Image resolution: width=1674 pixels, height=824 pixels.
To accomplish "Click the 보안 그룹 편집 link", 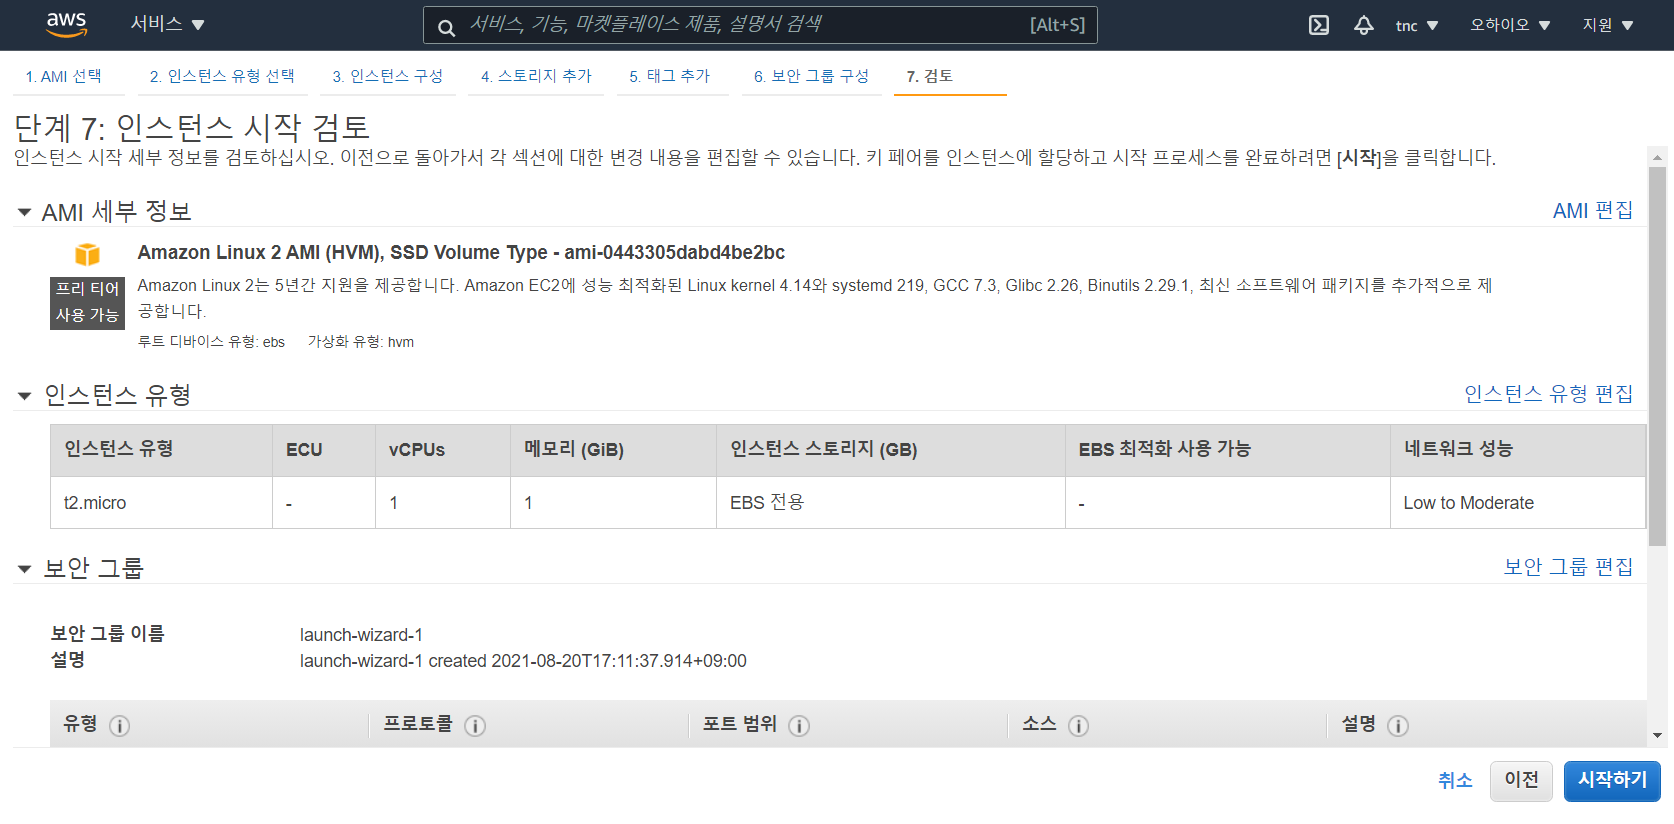I will (x=1568, y=567).
